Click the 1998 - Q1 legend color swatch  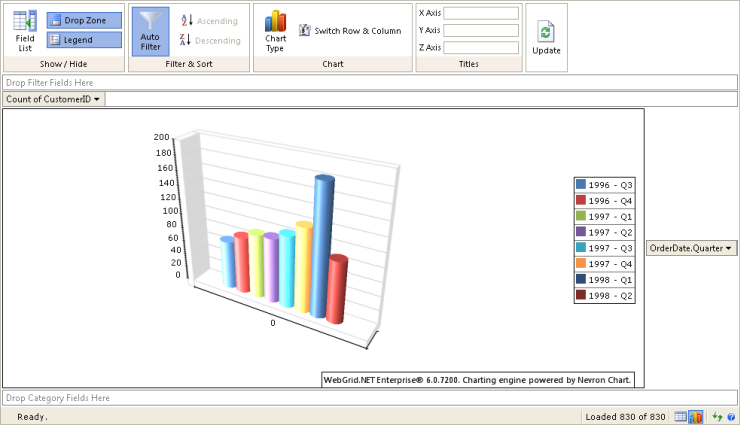pyautogui.click(x=581, y=280)
